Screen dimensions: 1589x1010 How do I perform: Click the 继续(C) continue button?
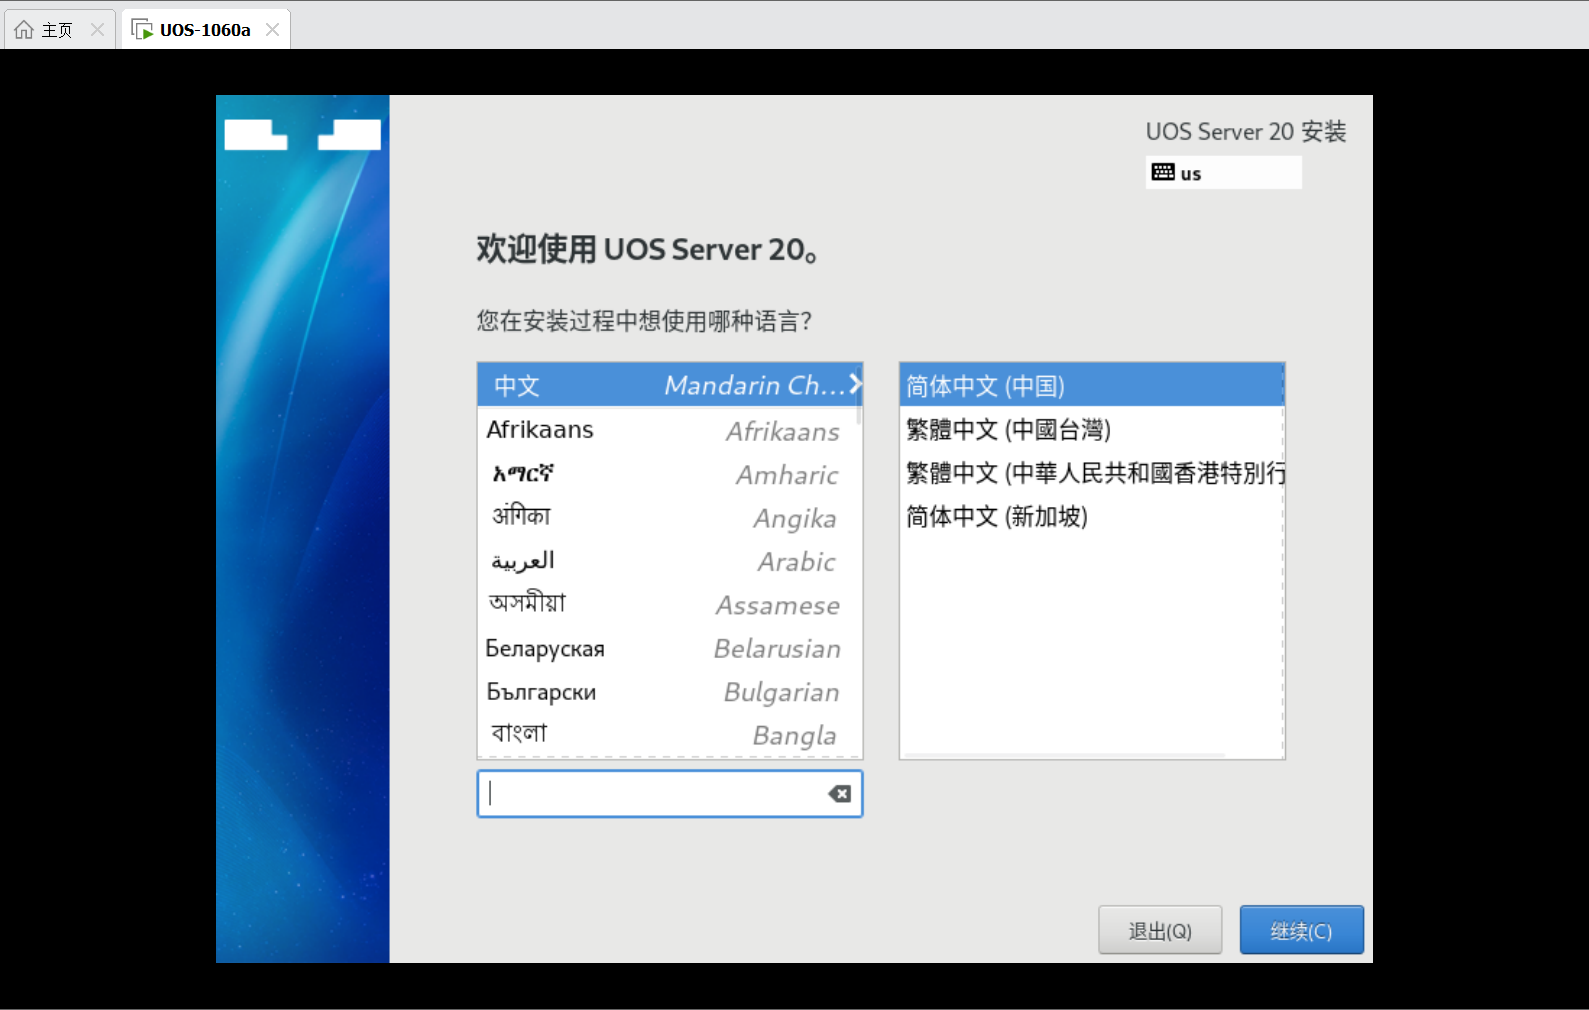click(1302, 930)
